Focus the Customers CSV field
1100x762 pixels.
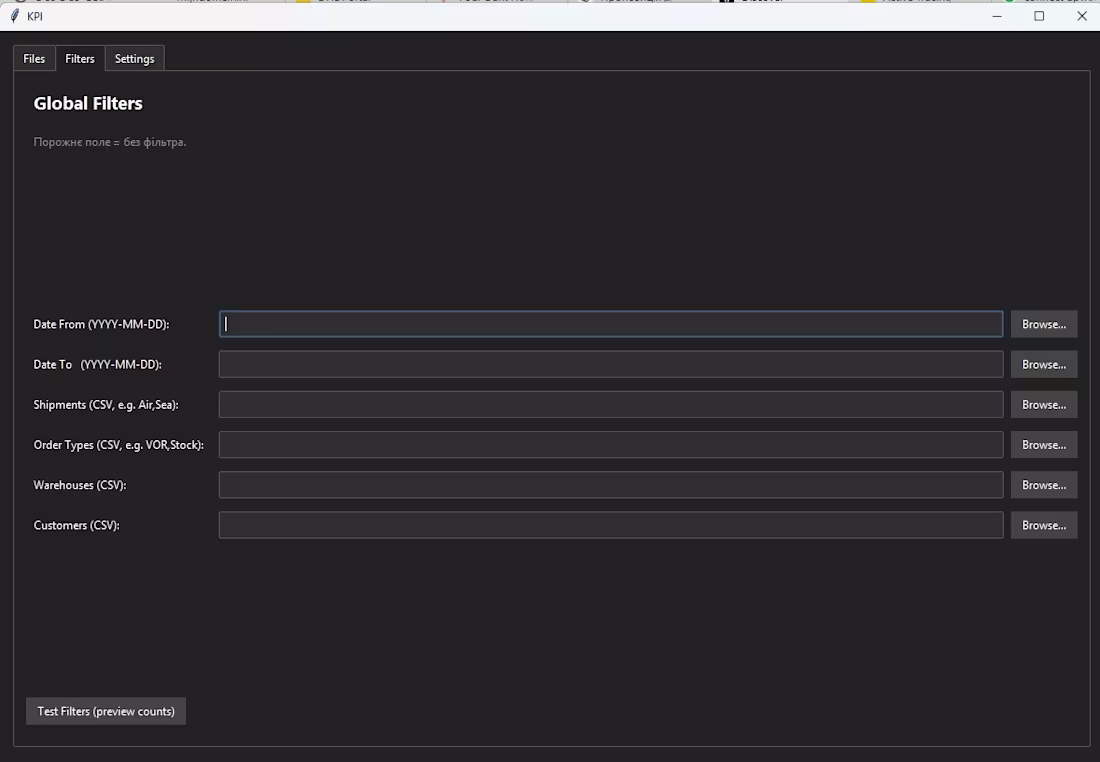coord(610,524)
